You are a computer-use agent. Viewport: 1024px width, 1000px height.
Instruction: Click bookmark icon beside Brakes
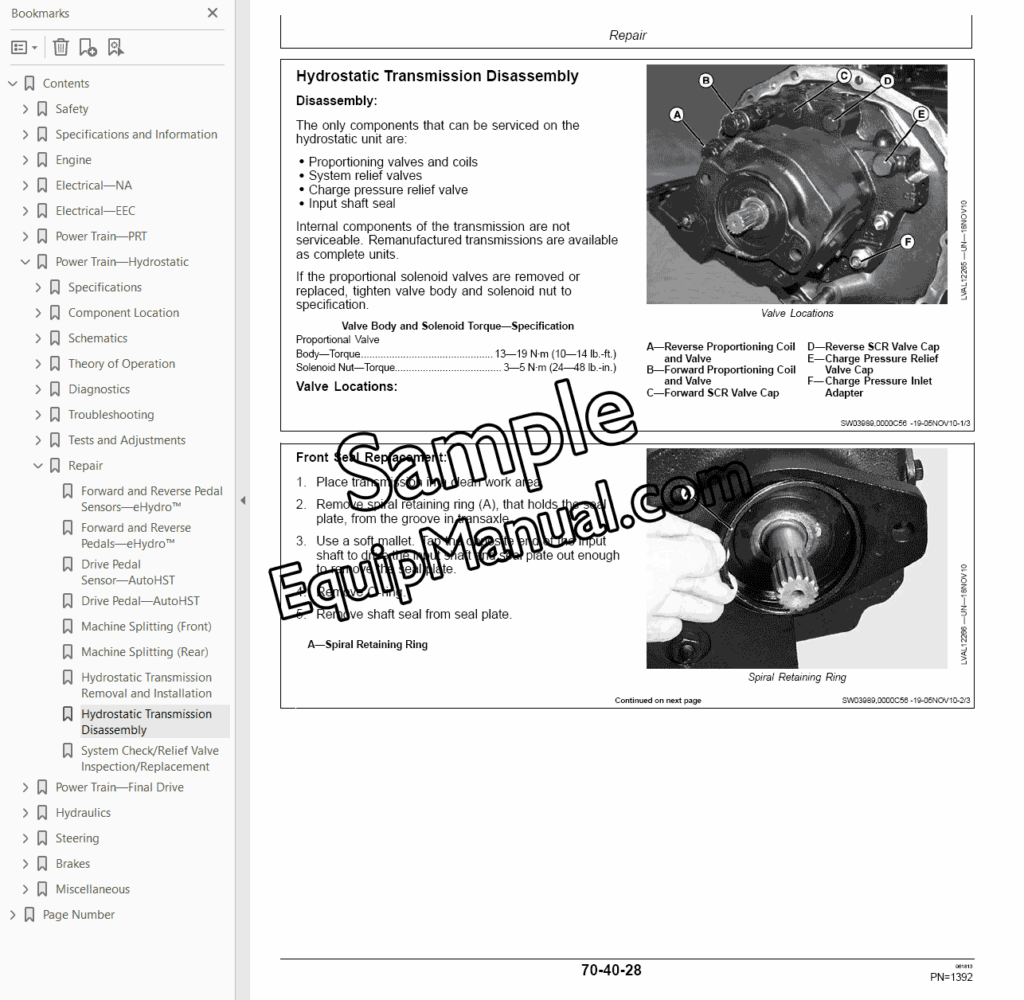click(42, 864)
